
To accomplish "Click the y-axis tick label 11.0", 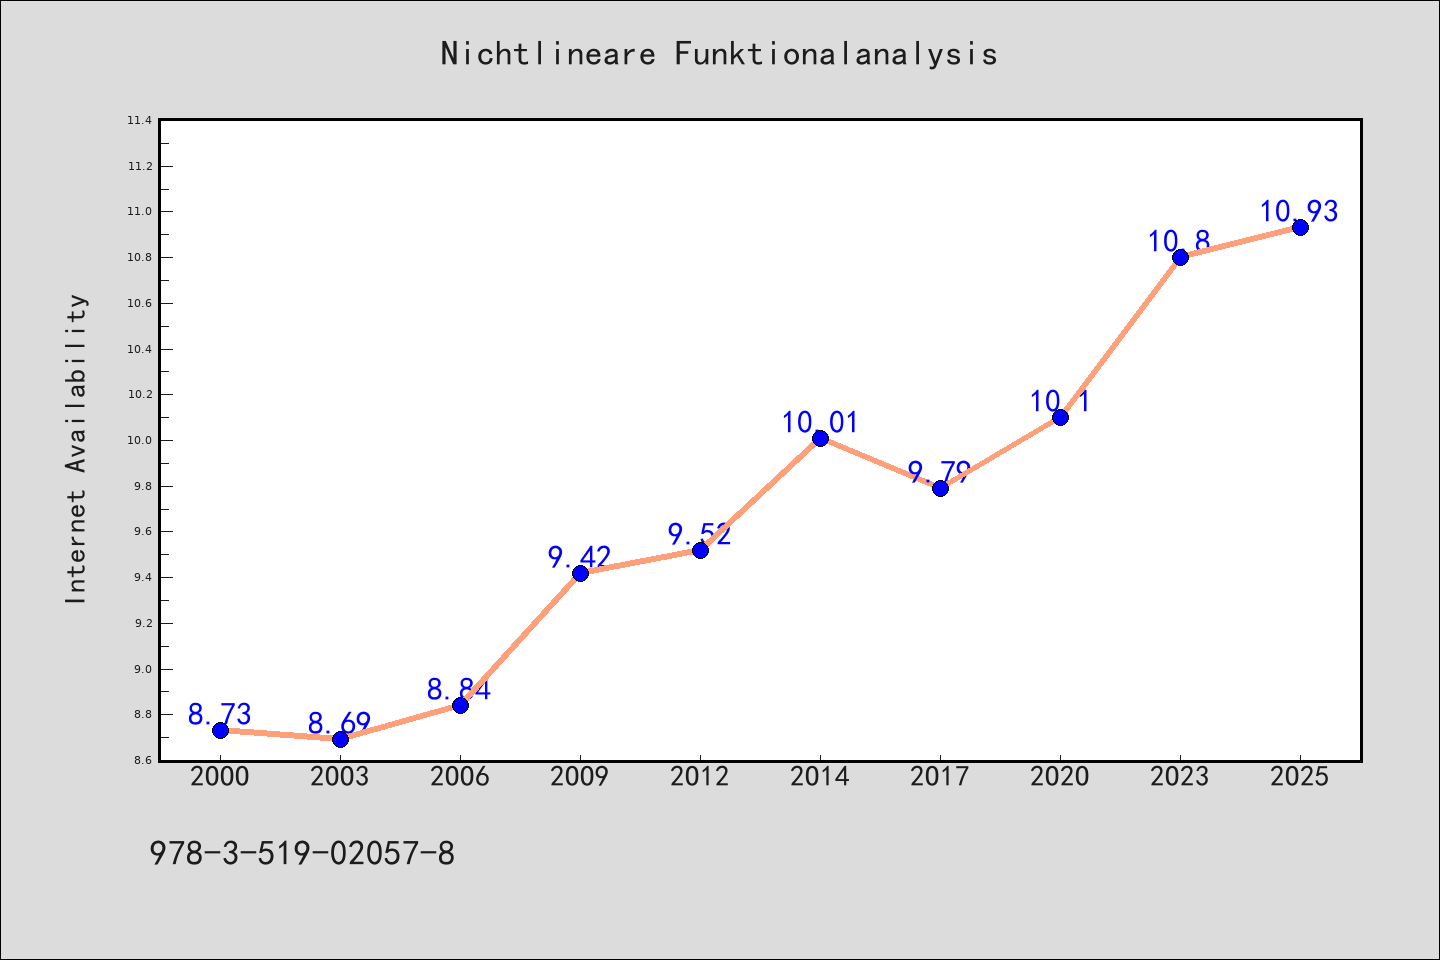I will tap(139, 212).
